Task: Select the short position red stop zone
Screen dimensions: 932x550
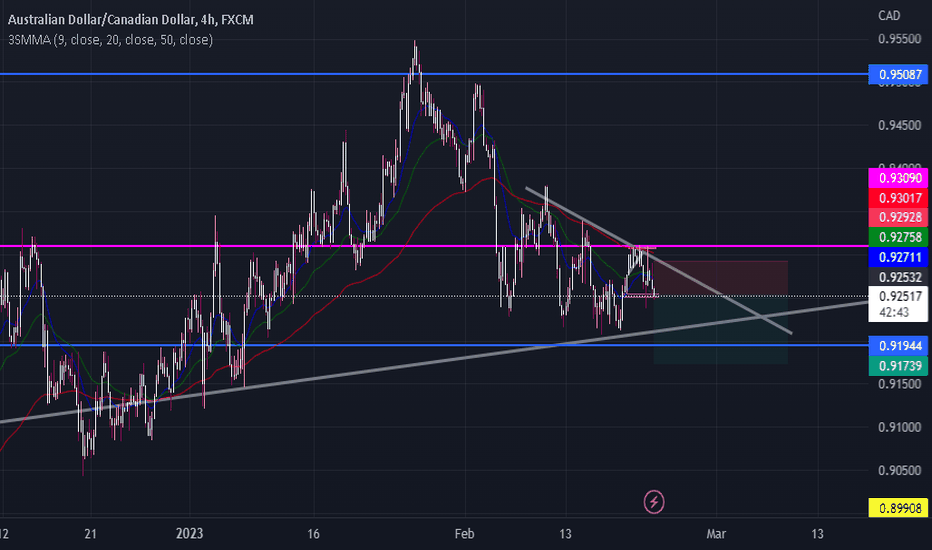Action: pos(721,278)
